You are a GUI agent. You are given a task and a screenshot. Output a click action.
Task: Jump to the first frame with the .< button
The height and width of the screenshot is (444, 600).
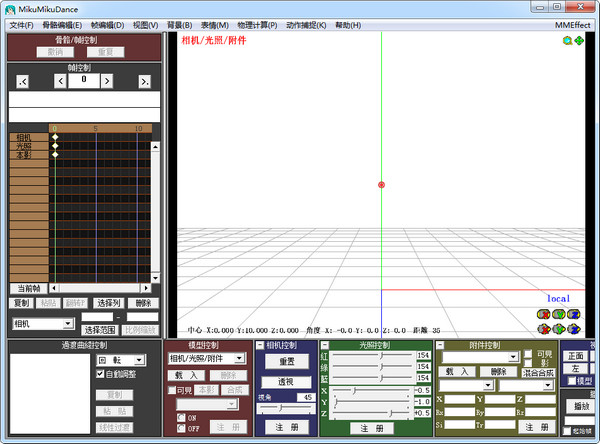(x=22, y=81)
